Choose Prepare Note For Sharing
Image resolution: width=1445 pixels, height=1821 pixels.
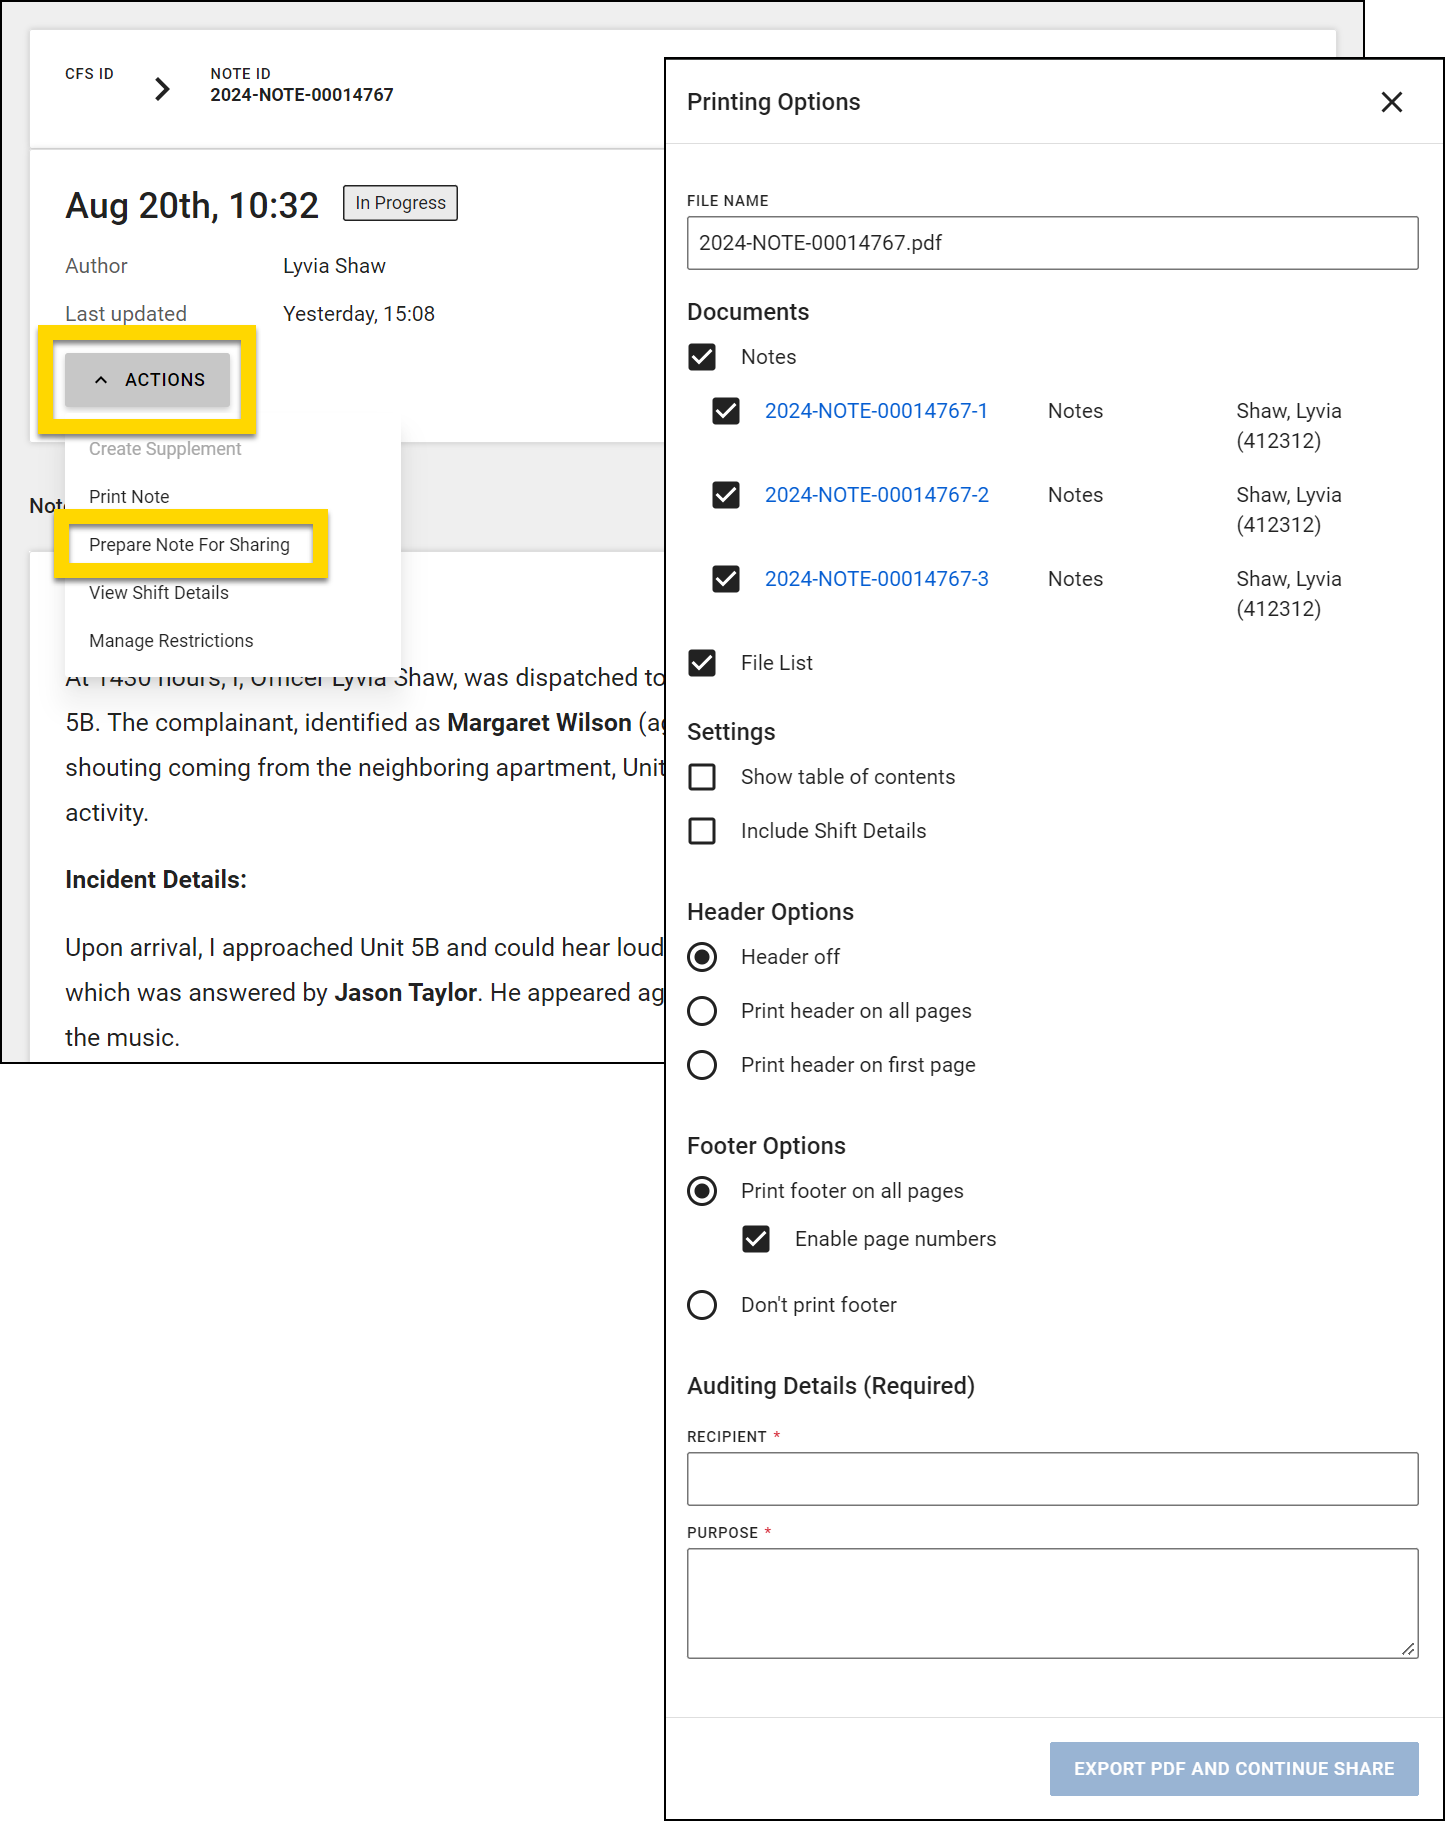click(189, 545)
